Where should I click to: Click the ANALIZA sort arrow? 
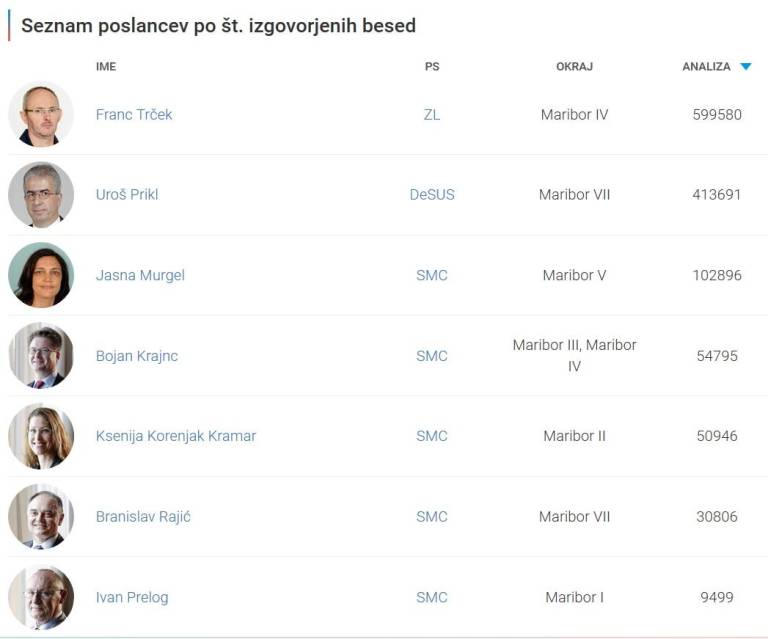click(746, 67)
